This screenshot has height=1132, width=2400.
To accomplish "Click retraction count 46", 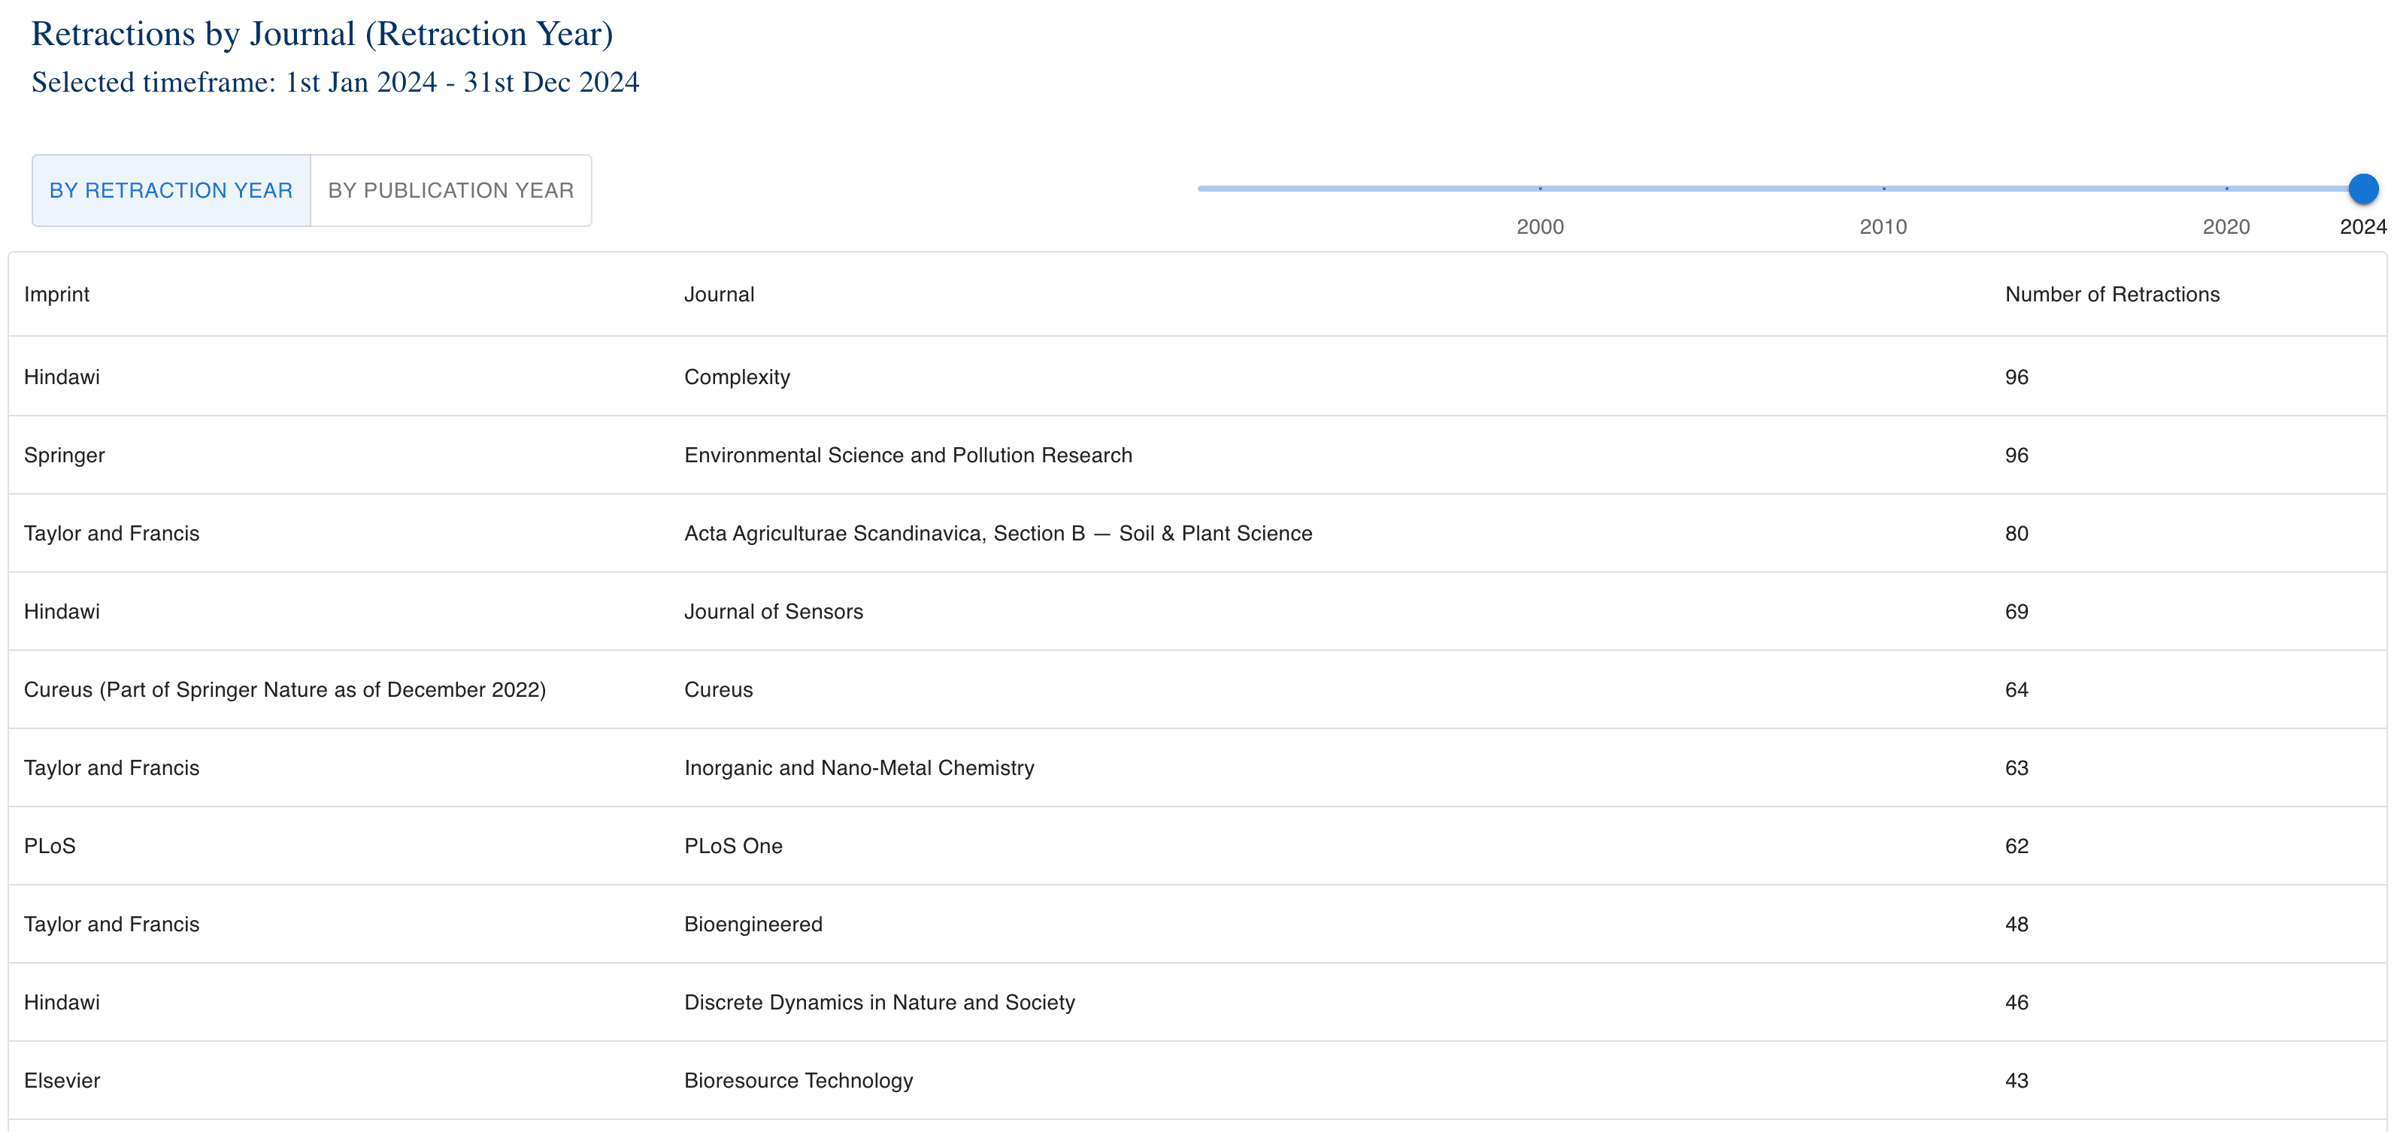I will pyautogui.click(x=2016, y=1001).
